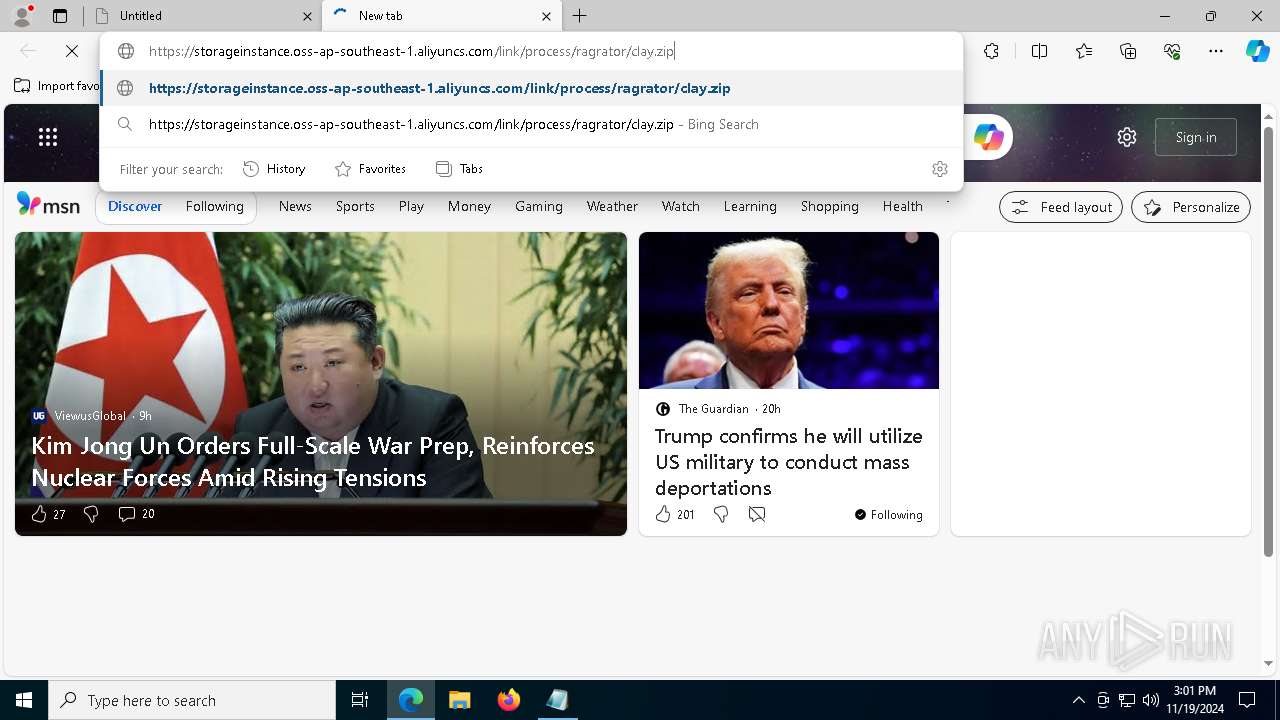This screenshot has height=720, width=1280.
Task: Open Settings and more ellipsis
Action: tap(1216, 51)
